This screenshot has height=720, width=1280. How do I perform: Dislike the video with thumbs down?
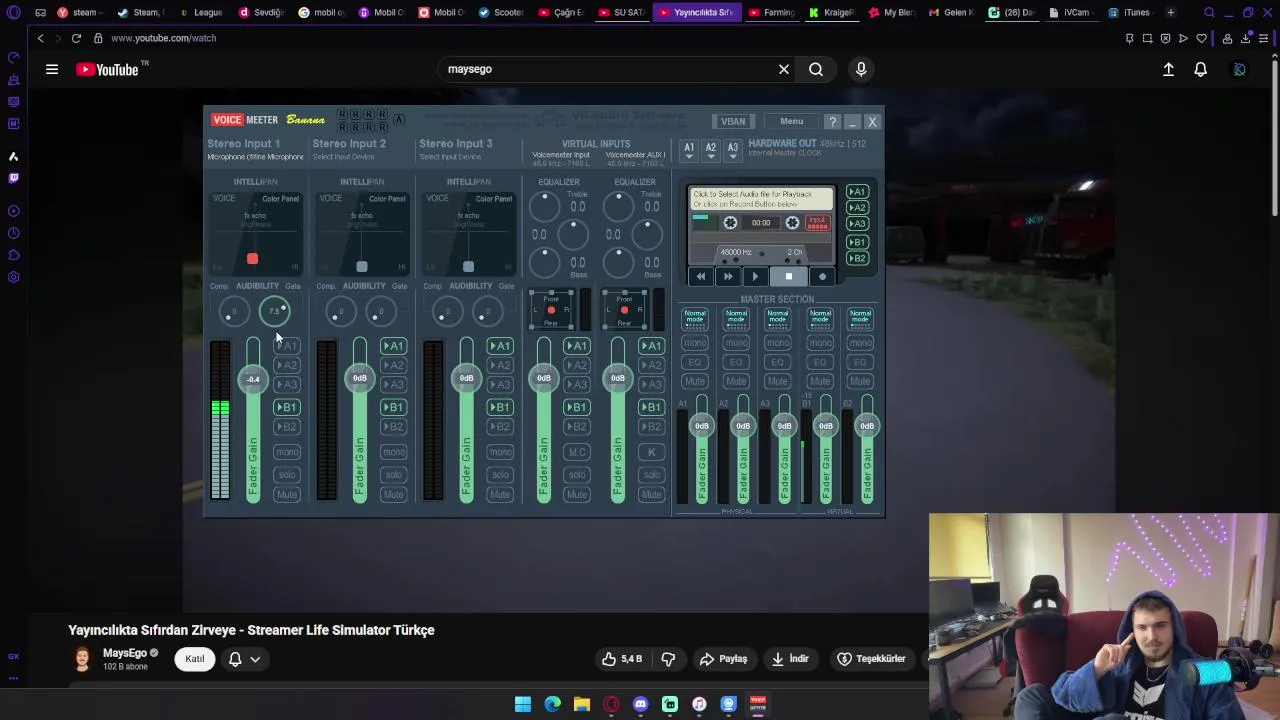click(668, 659)
